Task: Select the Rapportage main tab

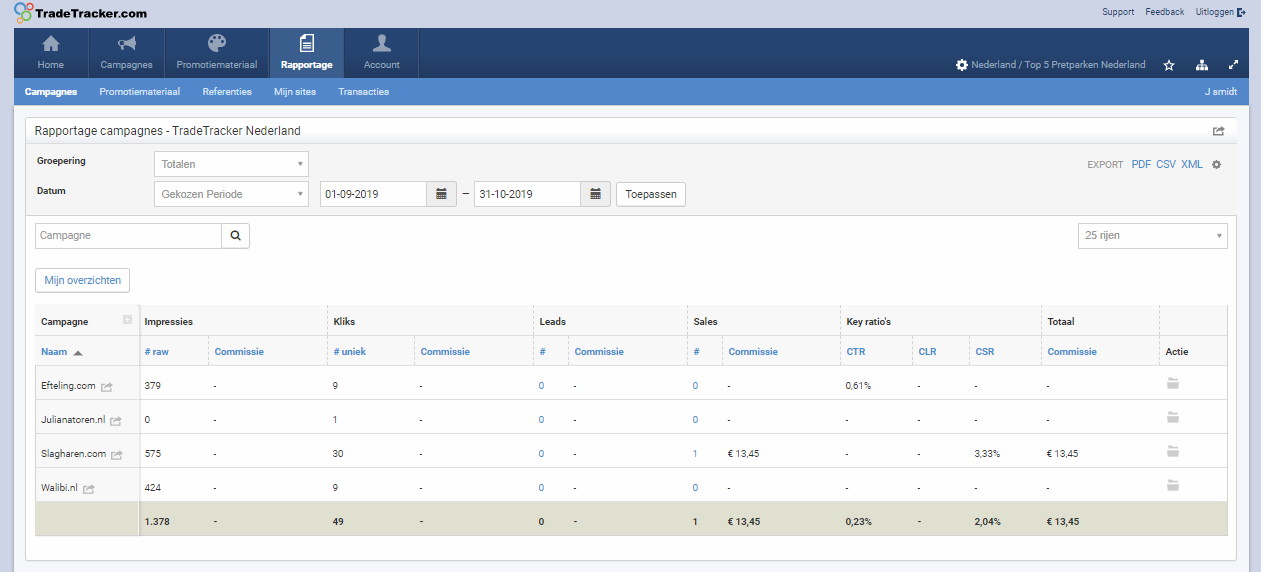Action: 307,53
